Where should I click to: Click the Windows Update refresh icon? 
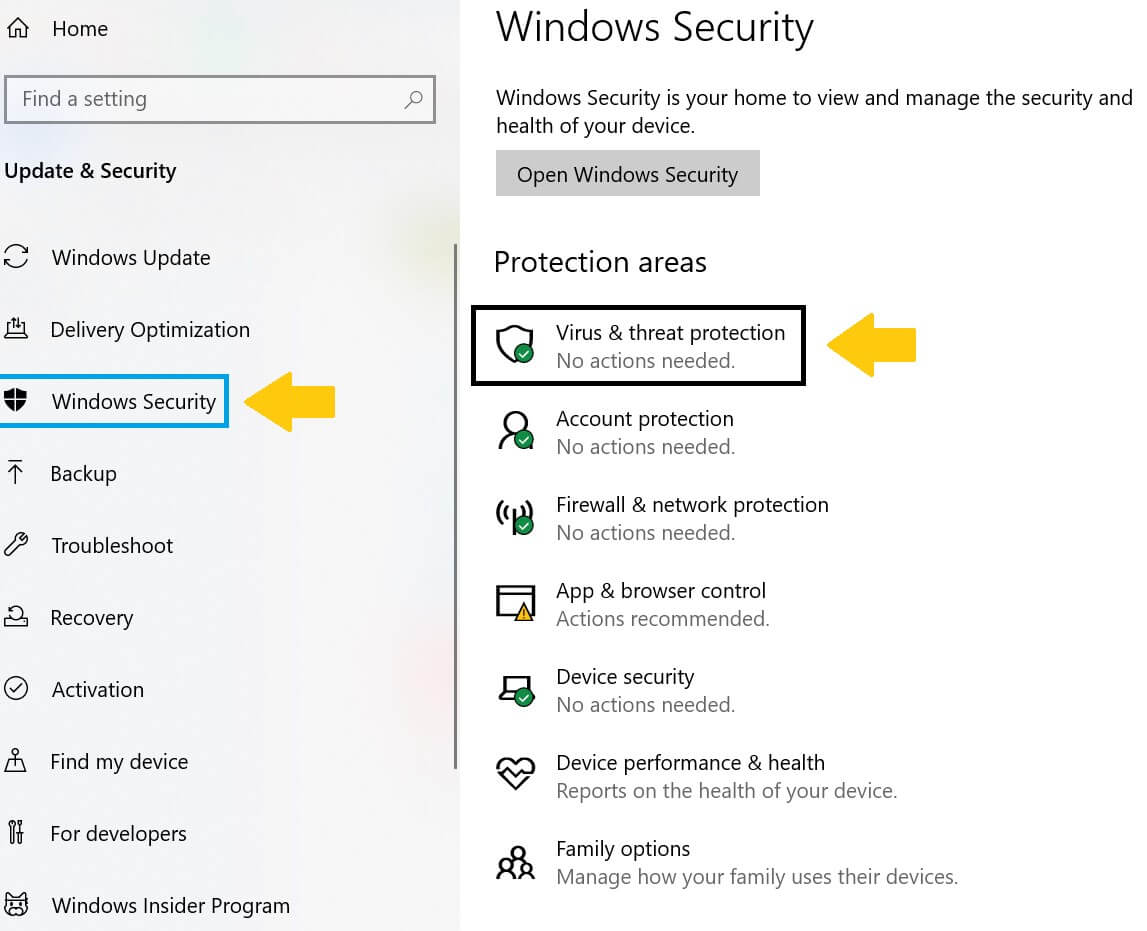pos(16,257)
